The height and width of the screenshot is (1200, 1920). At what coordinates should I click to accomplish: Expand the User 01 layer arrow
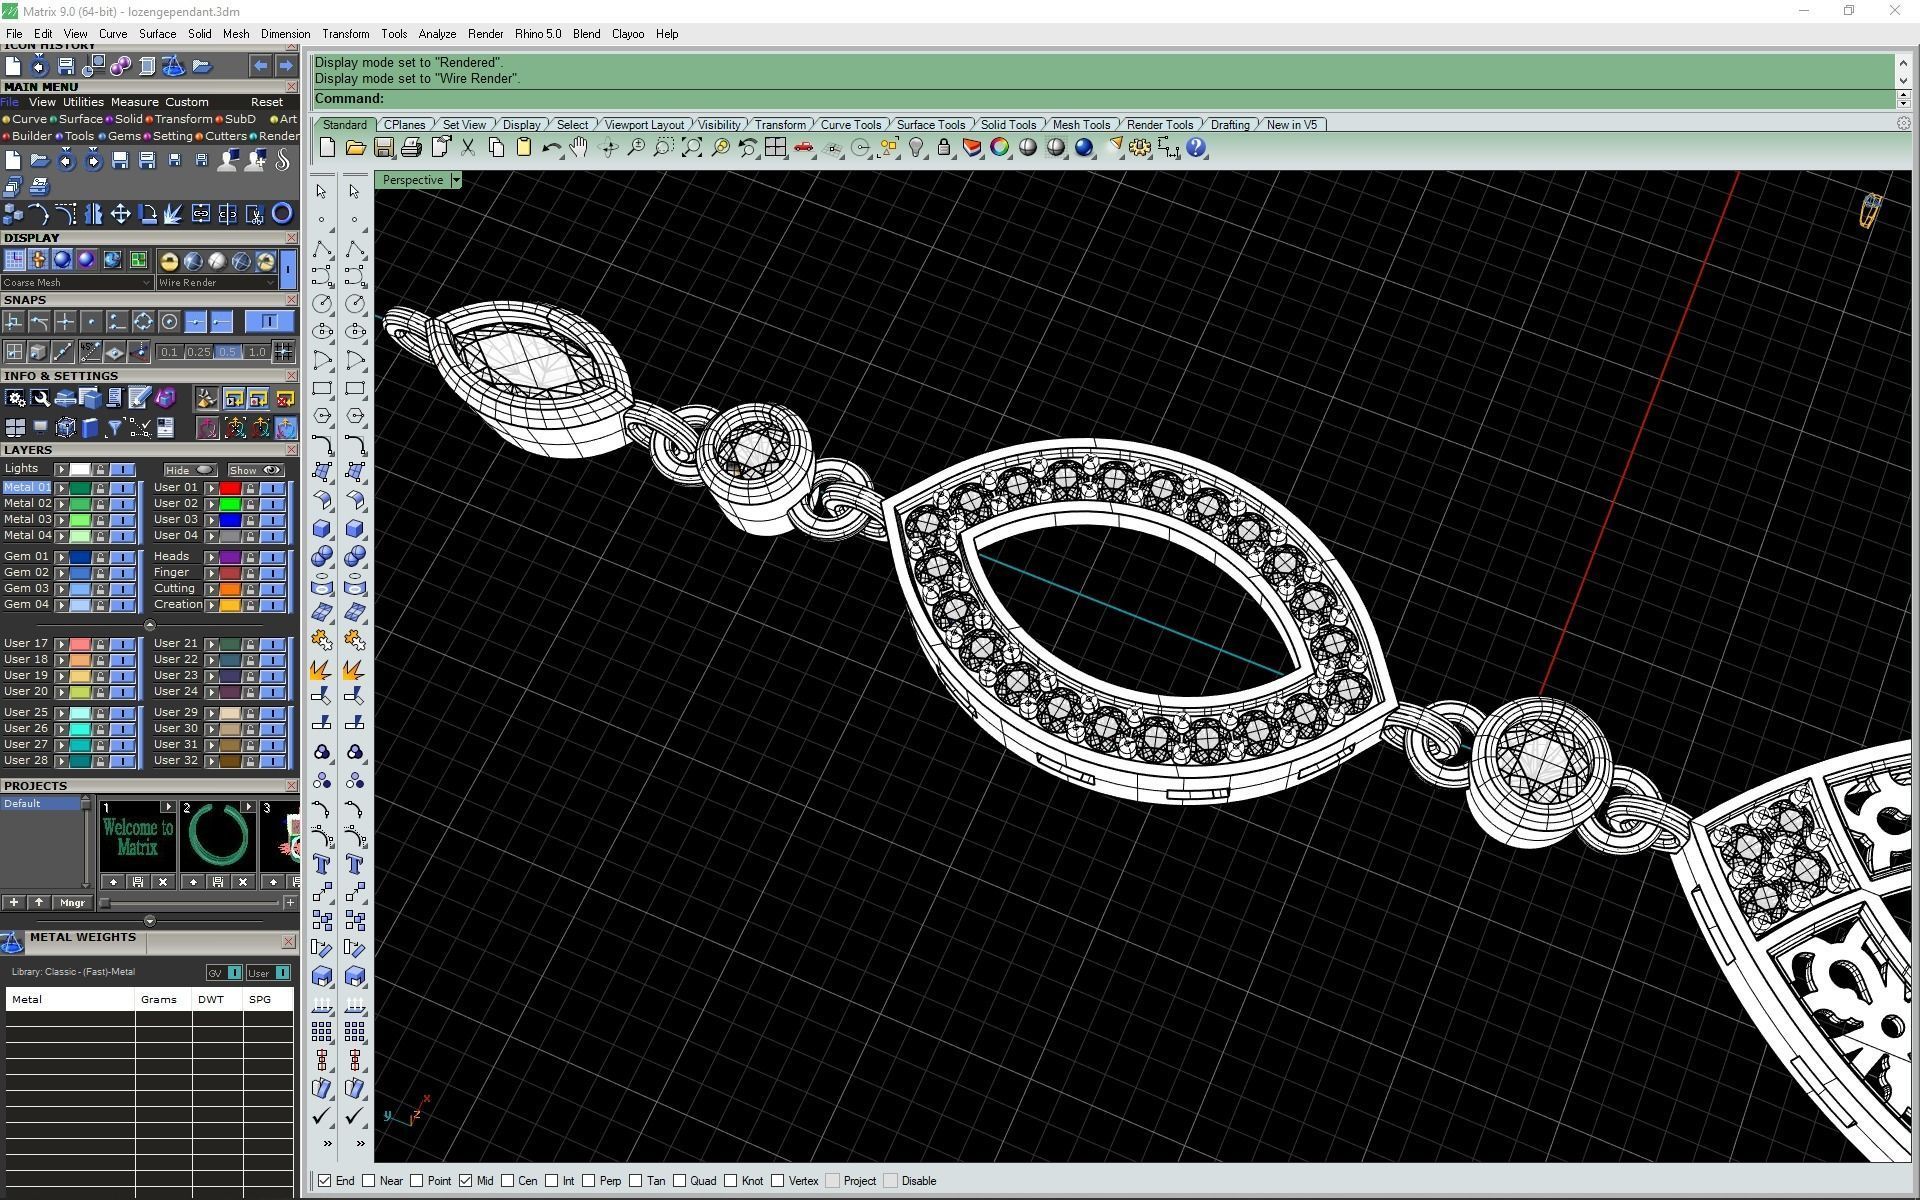click(211, 488)
